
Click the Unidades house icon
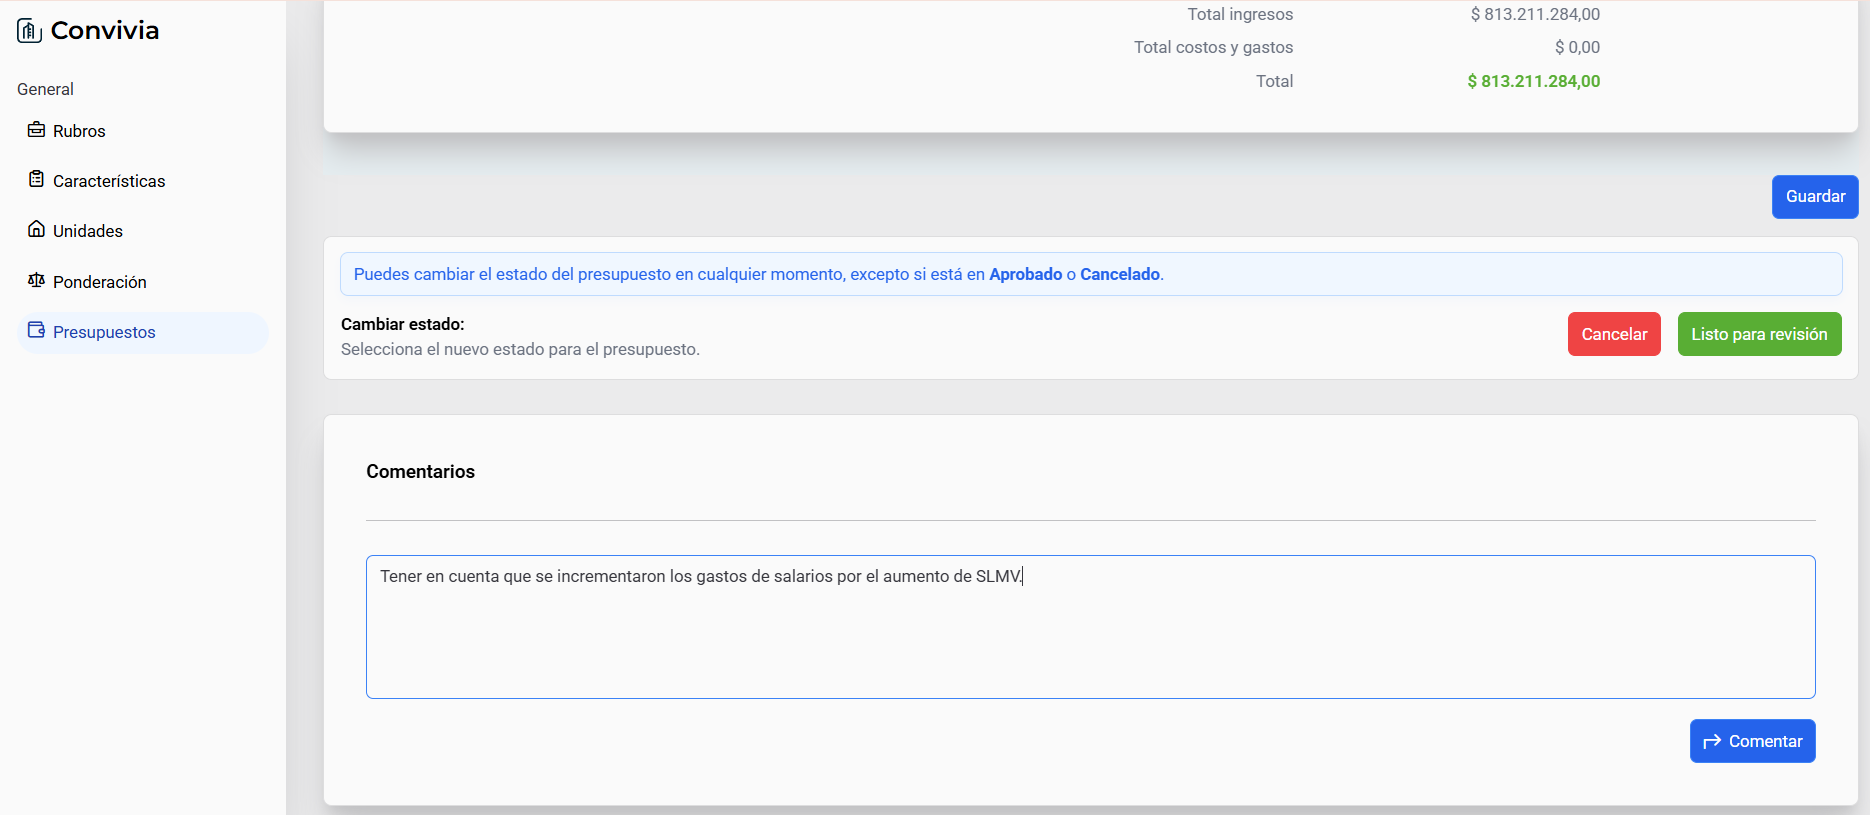[x=36, y=230]
